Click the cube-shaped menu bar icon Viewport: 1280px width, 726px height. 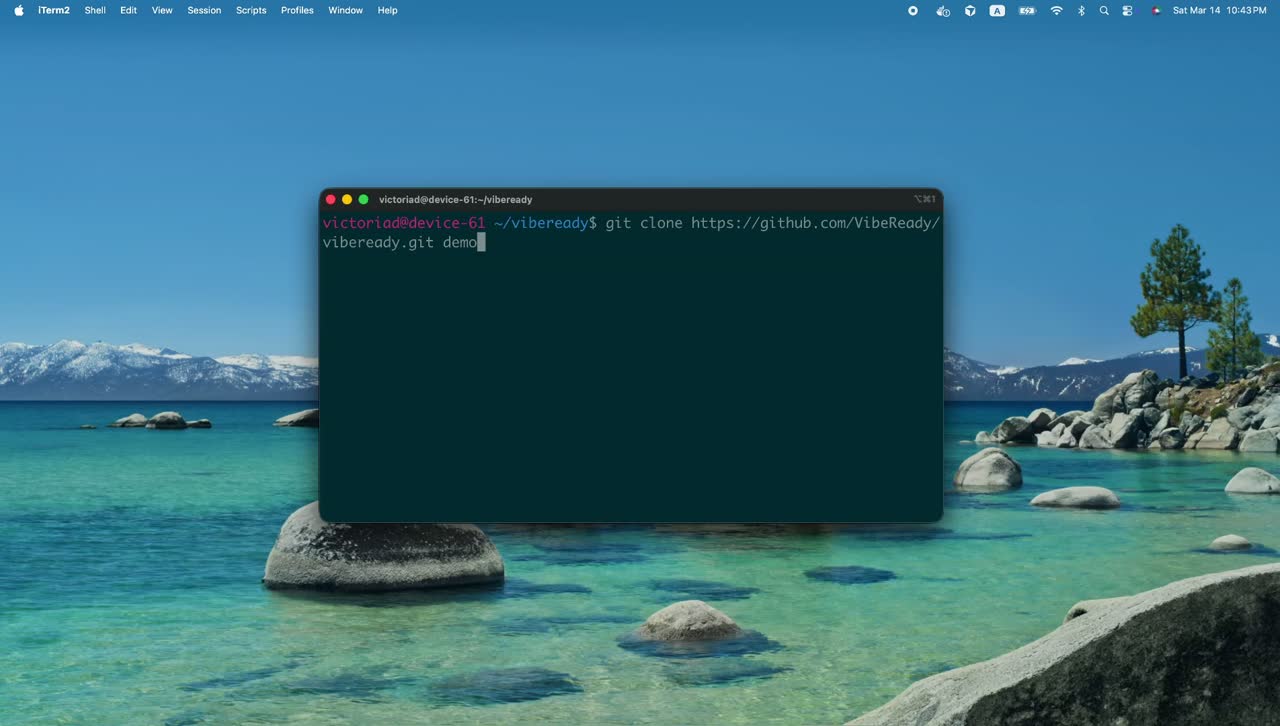point(970,10)
